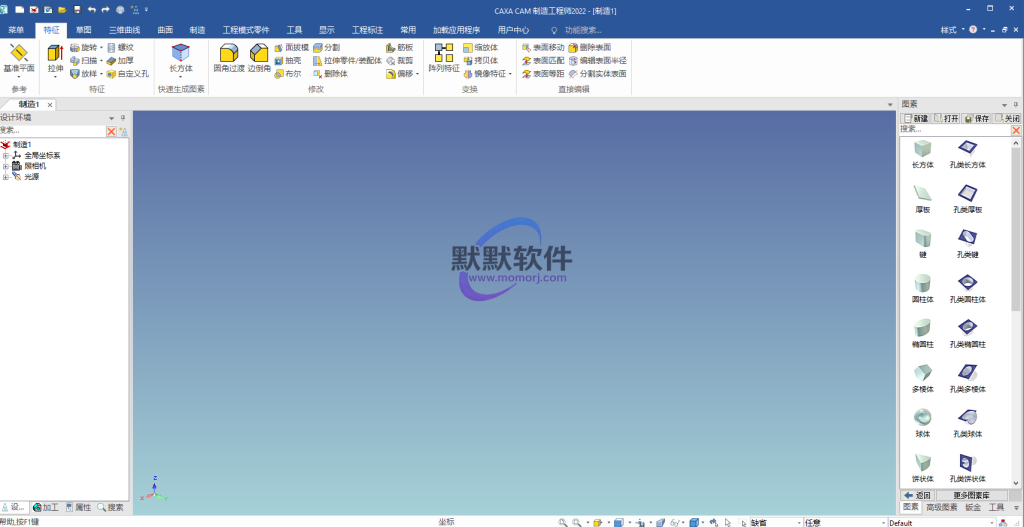1024x527 pixels.
Task: Select the 基准平面 datum plane icon
Action: click(18, 54)
